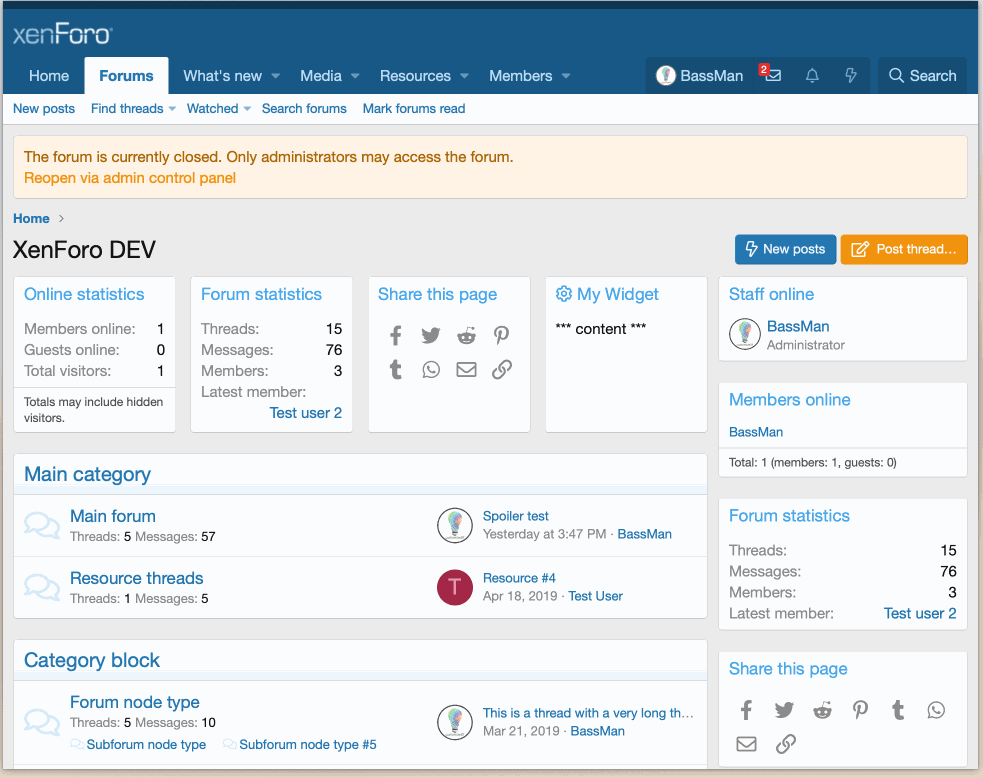Share on Pinterest from the top widget
Viewport: 983px width, 778px height.
point(502,336)
